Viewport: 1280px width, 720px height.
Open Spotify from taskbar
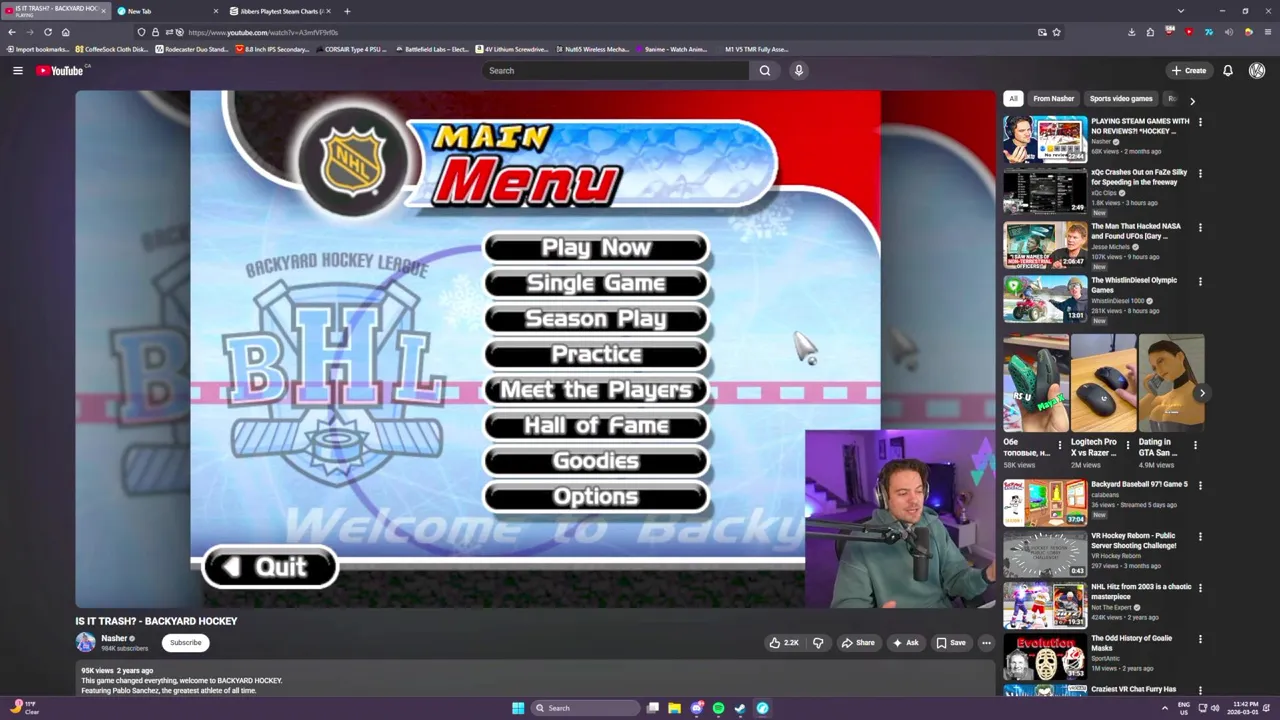tap(718, 708)
